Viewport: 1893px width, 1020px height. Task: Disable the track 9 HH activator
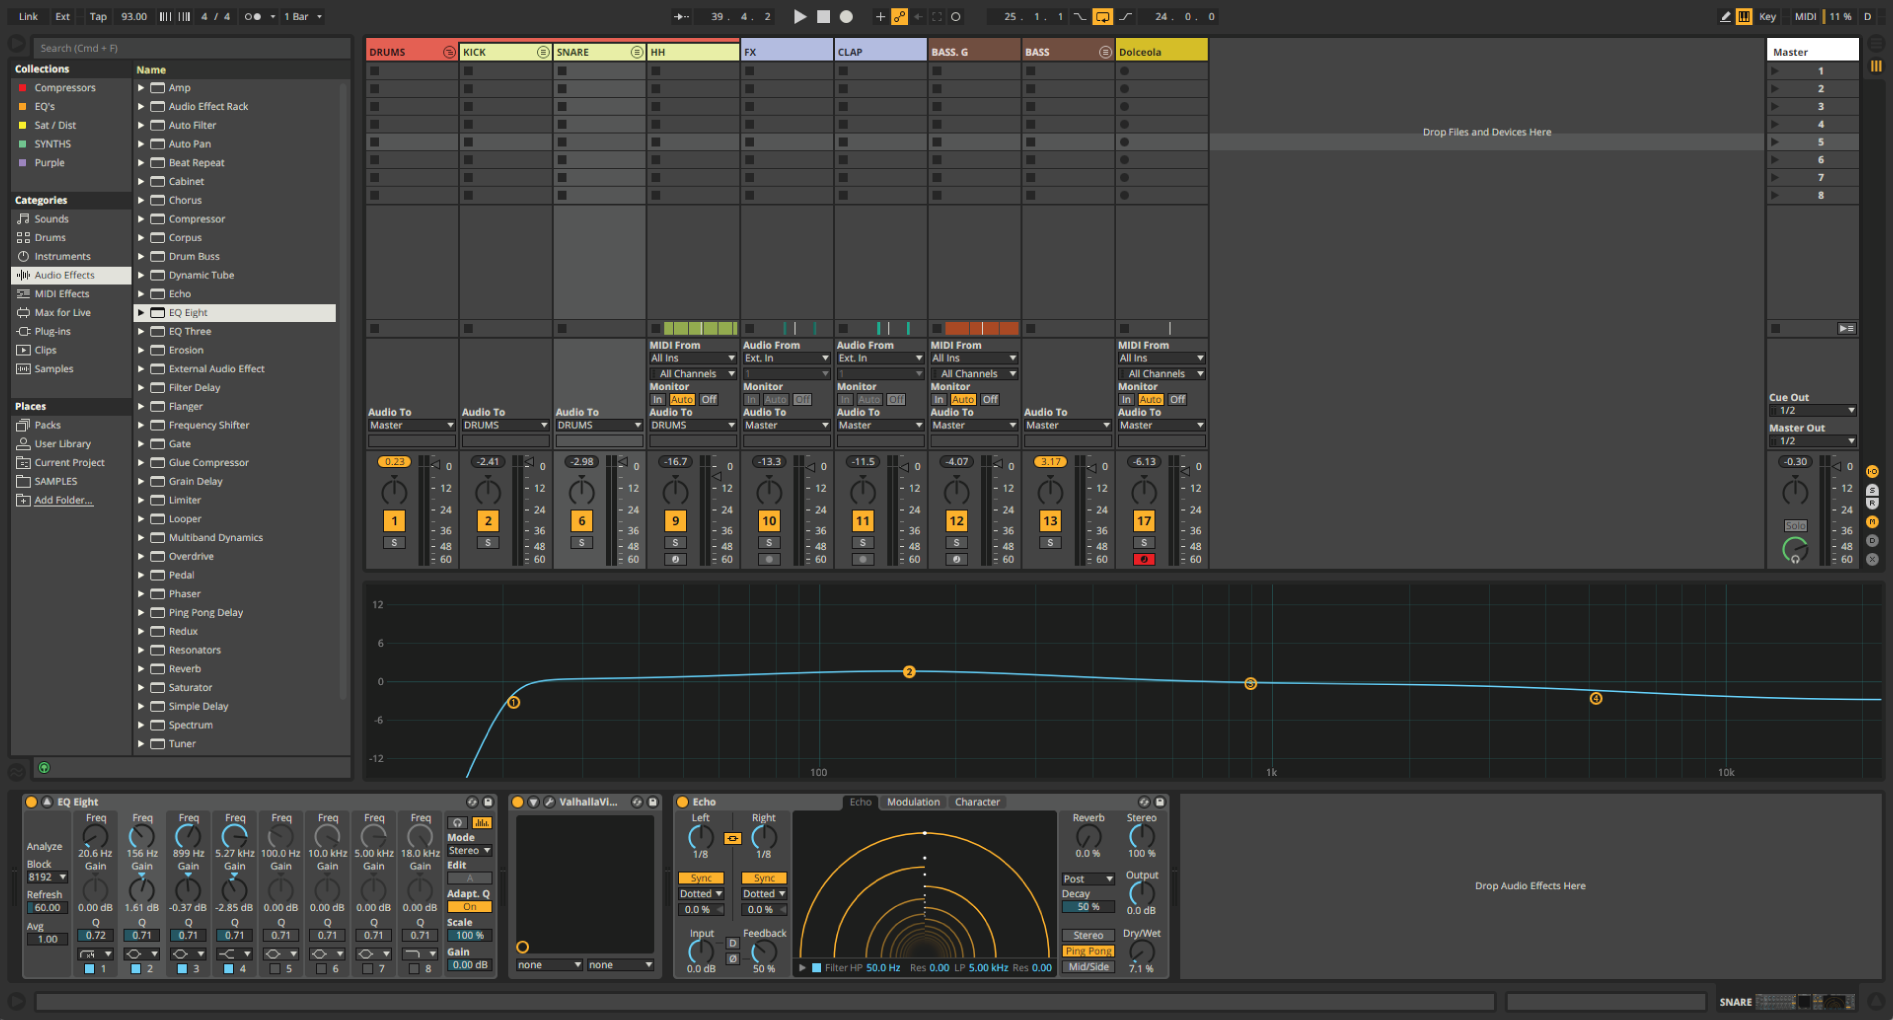(676, 520)
